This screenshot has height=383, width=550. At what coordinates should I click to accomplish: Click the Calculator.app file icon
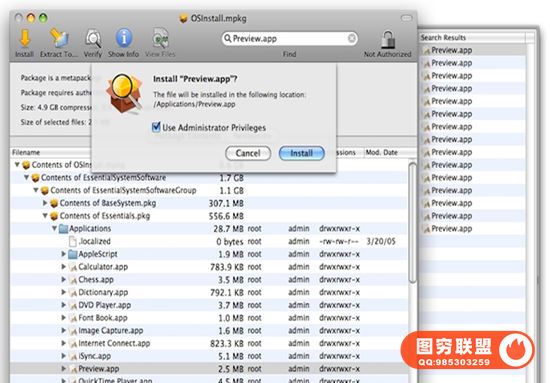coord(73,267)
